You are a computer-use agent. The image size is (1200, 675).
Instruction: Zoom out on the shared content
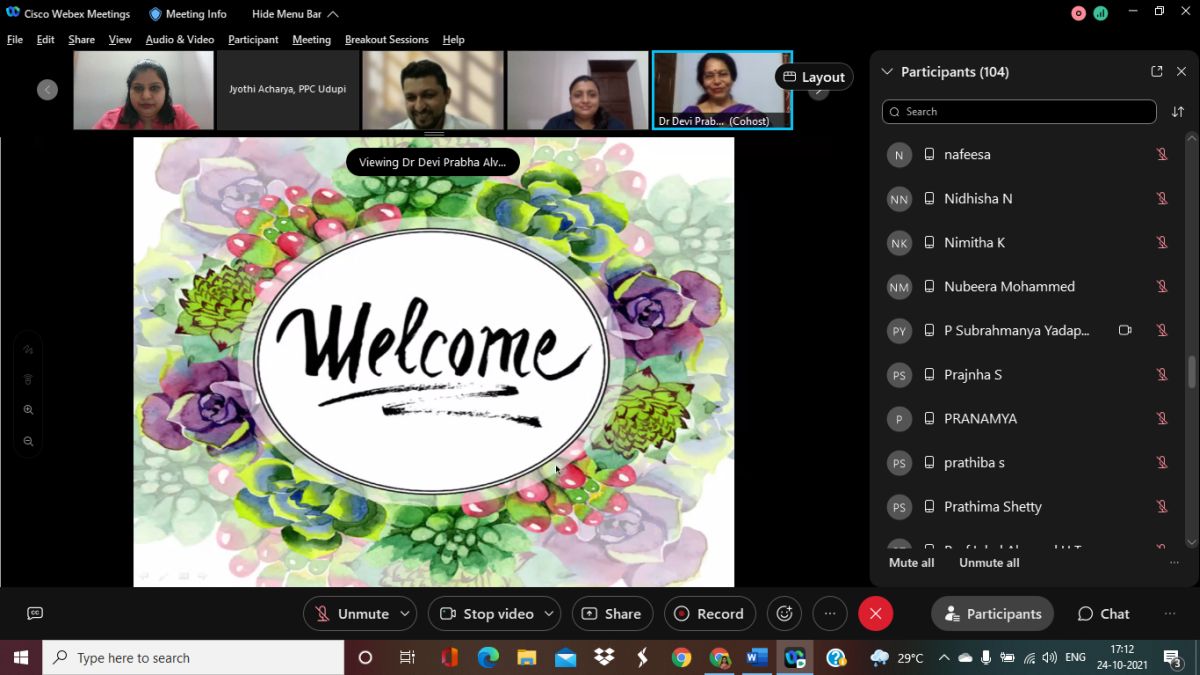pyautogui.click(x=28, y=441)
